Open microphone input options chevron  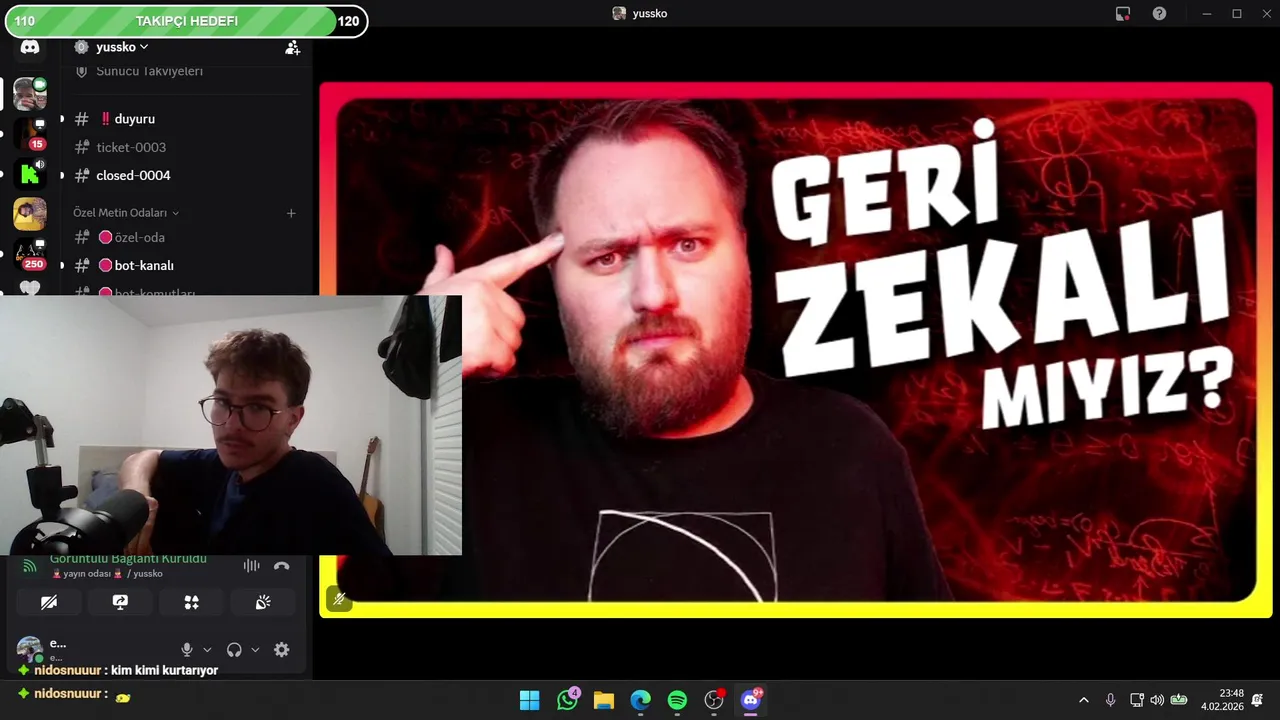[x=207, y=649]
